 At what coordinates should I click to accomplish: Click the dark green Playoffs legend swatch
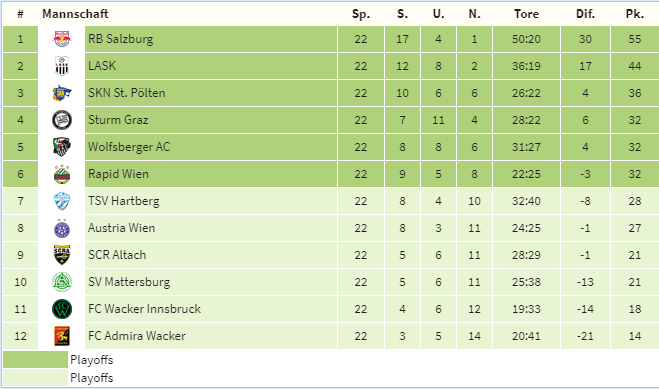35,360
